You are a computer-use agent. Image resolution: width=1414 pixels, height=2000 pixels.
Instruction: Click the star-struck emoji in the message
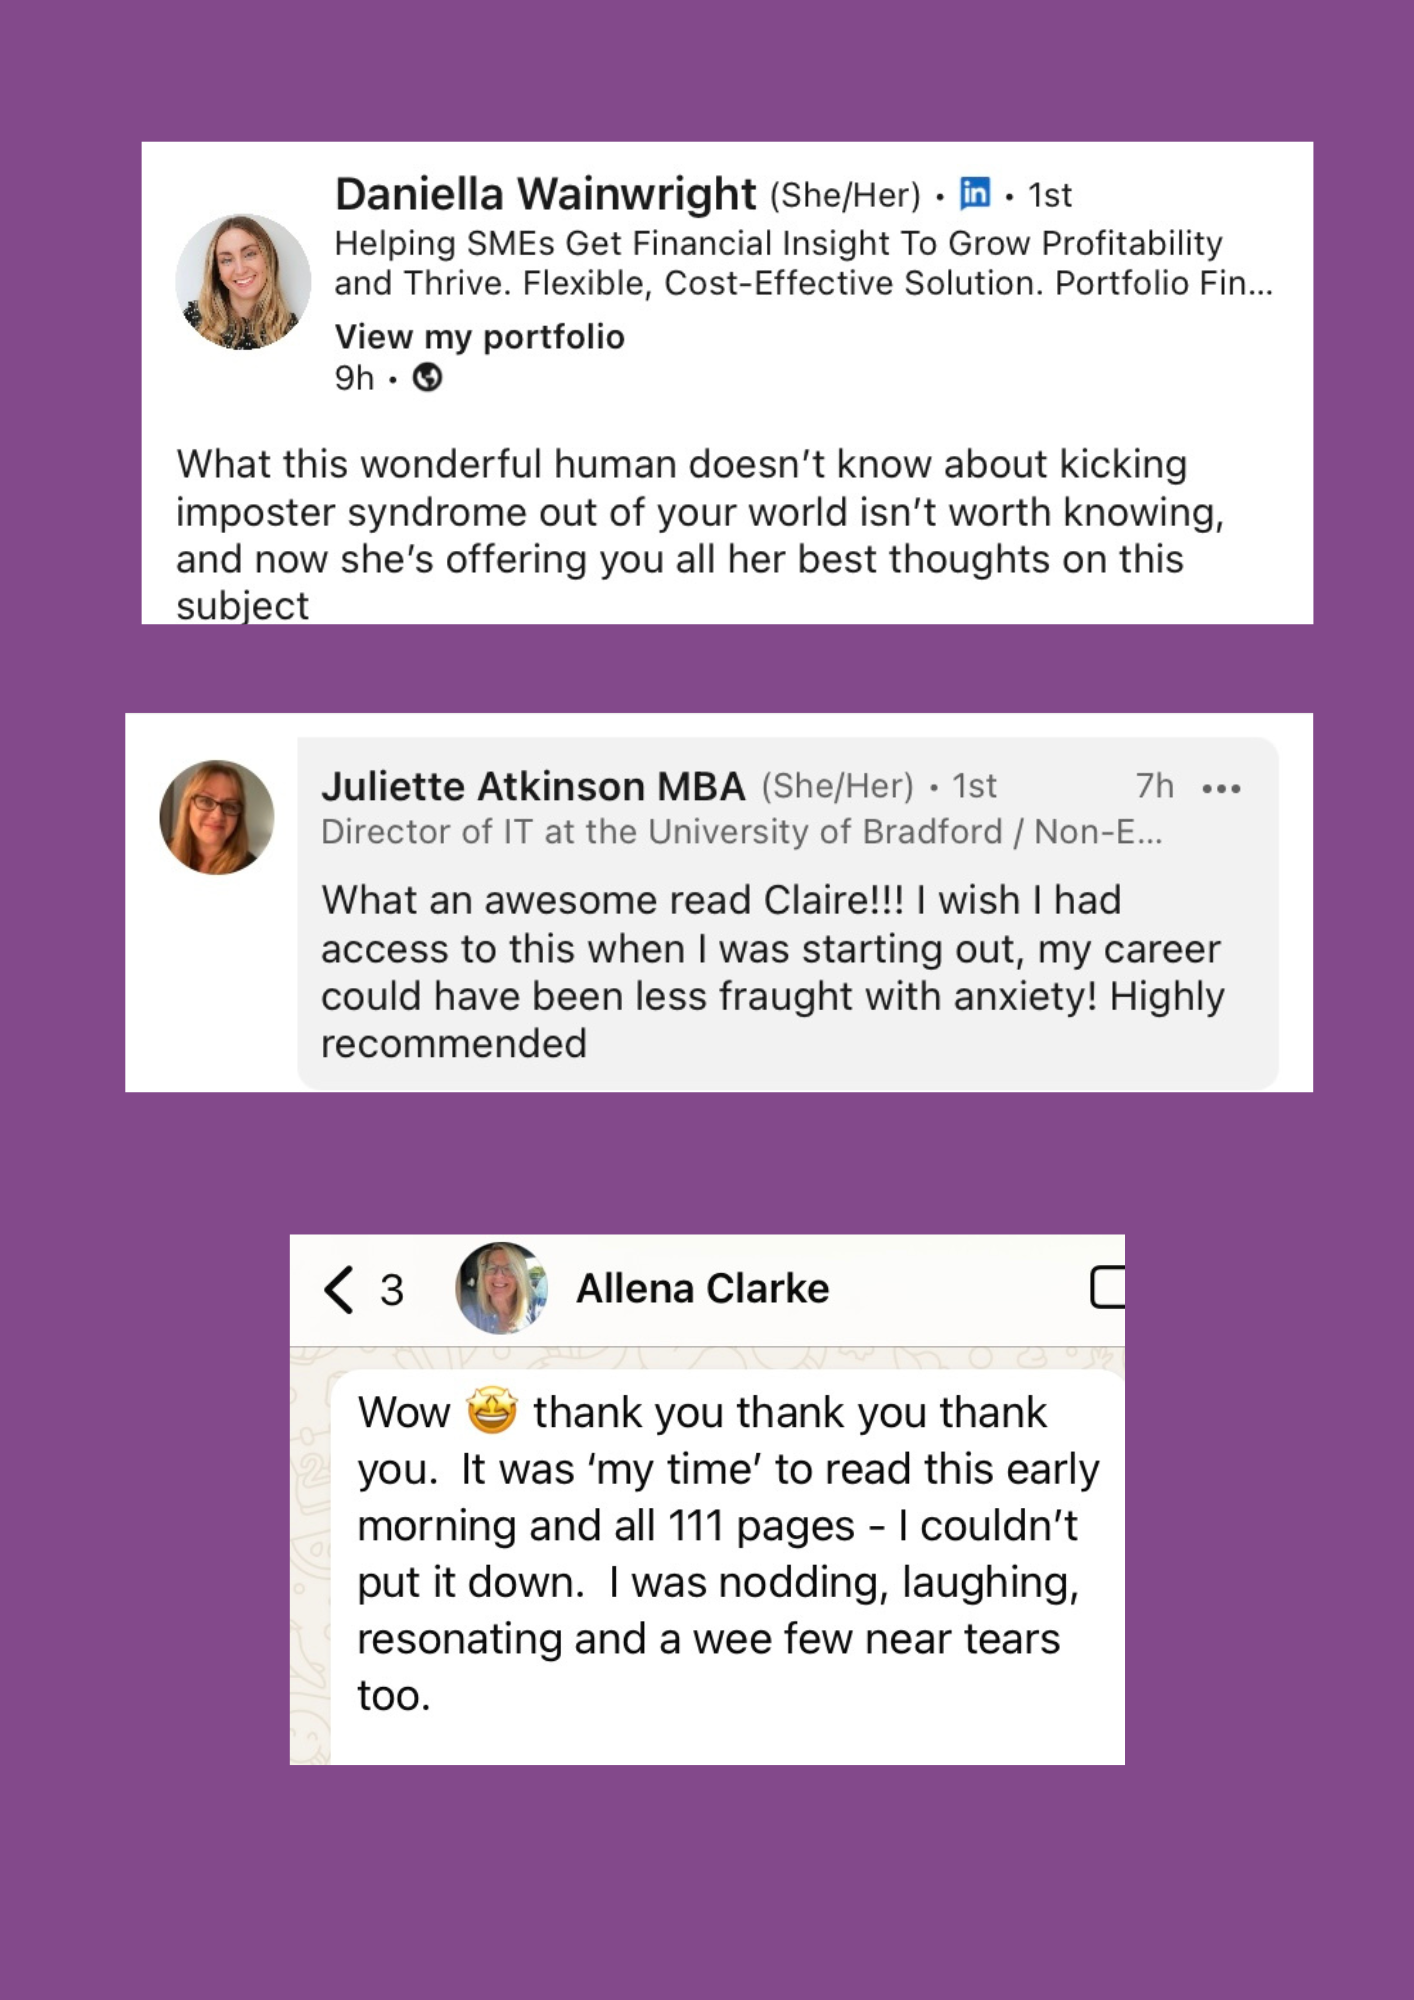coord(492,1411)
